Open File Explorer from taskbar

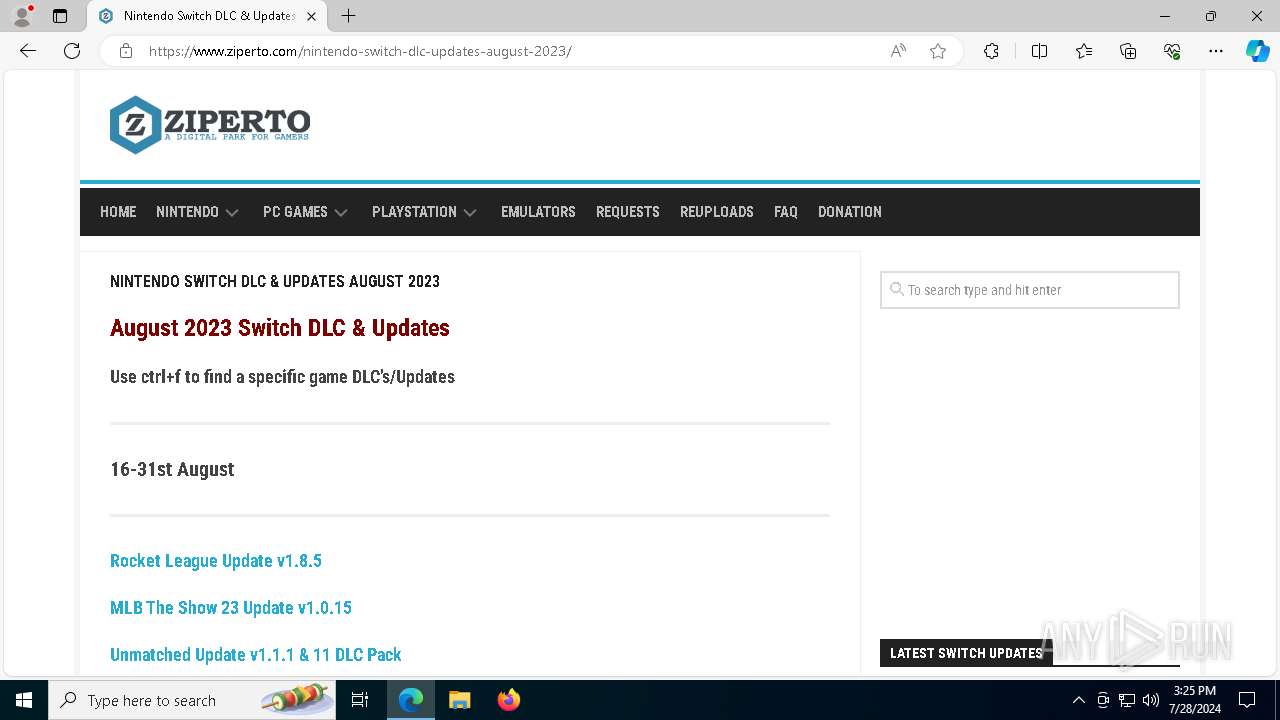tap(460, 700)
